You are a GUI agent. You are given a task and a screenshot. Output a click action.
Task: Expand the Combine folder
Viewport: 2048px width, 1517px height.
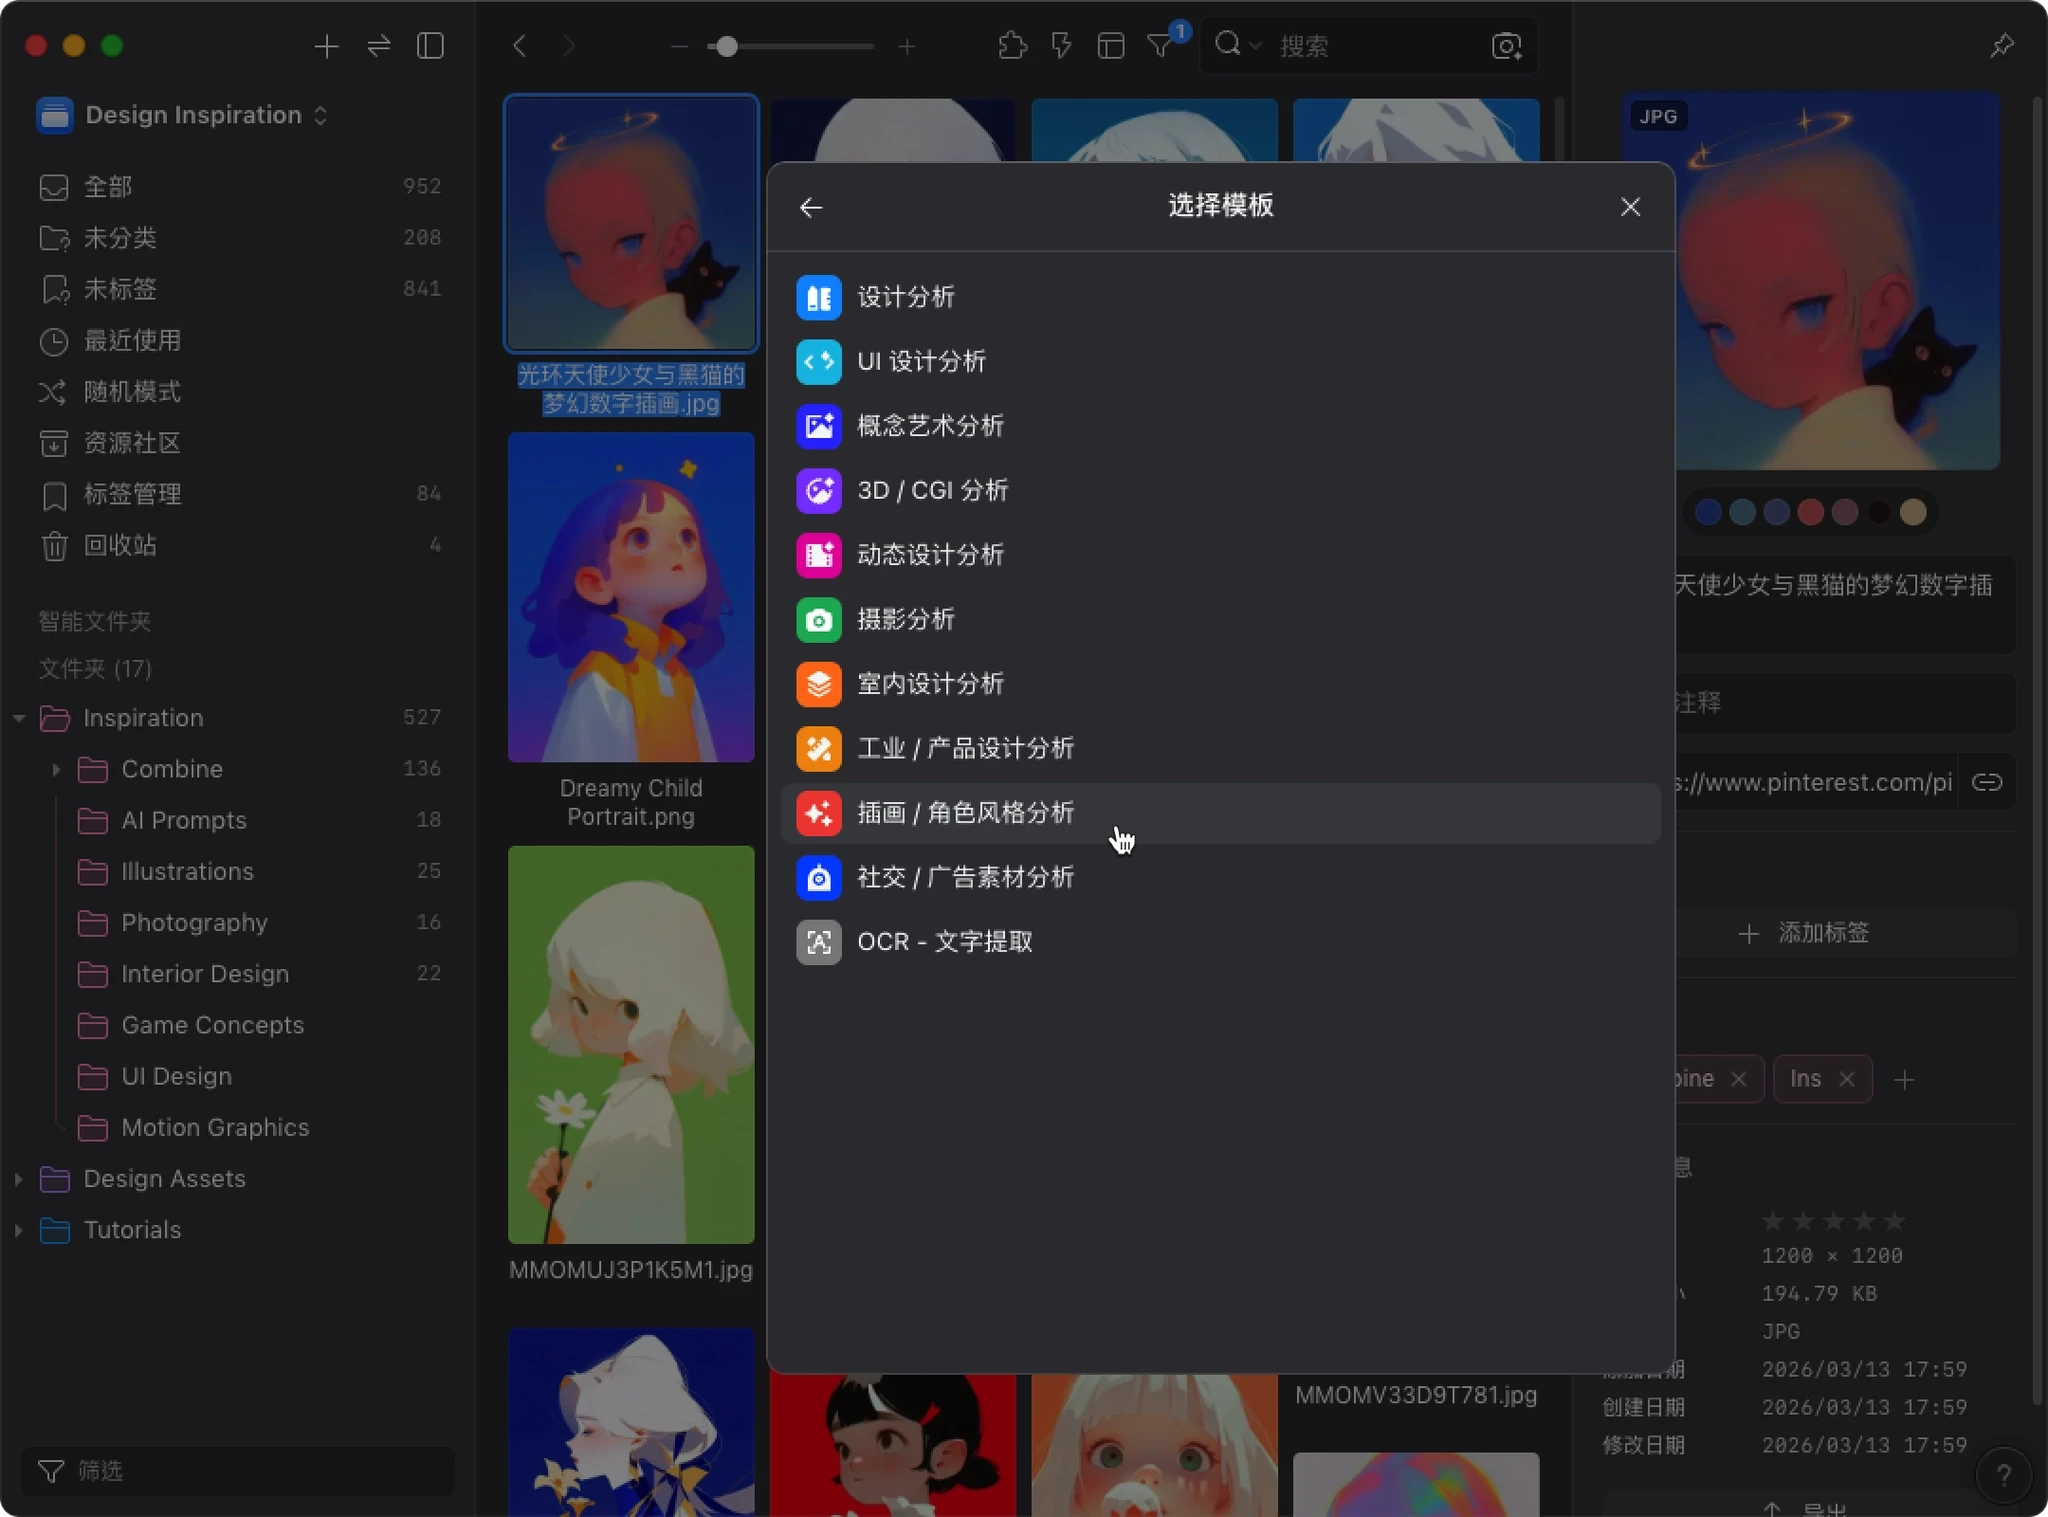[56, 769]
